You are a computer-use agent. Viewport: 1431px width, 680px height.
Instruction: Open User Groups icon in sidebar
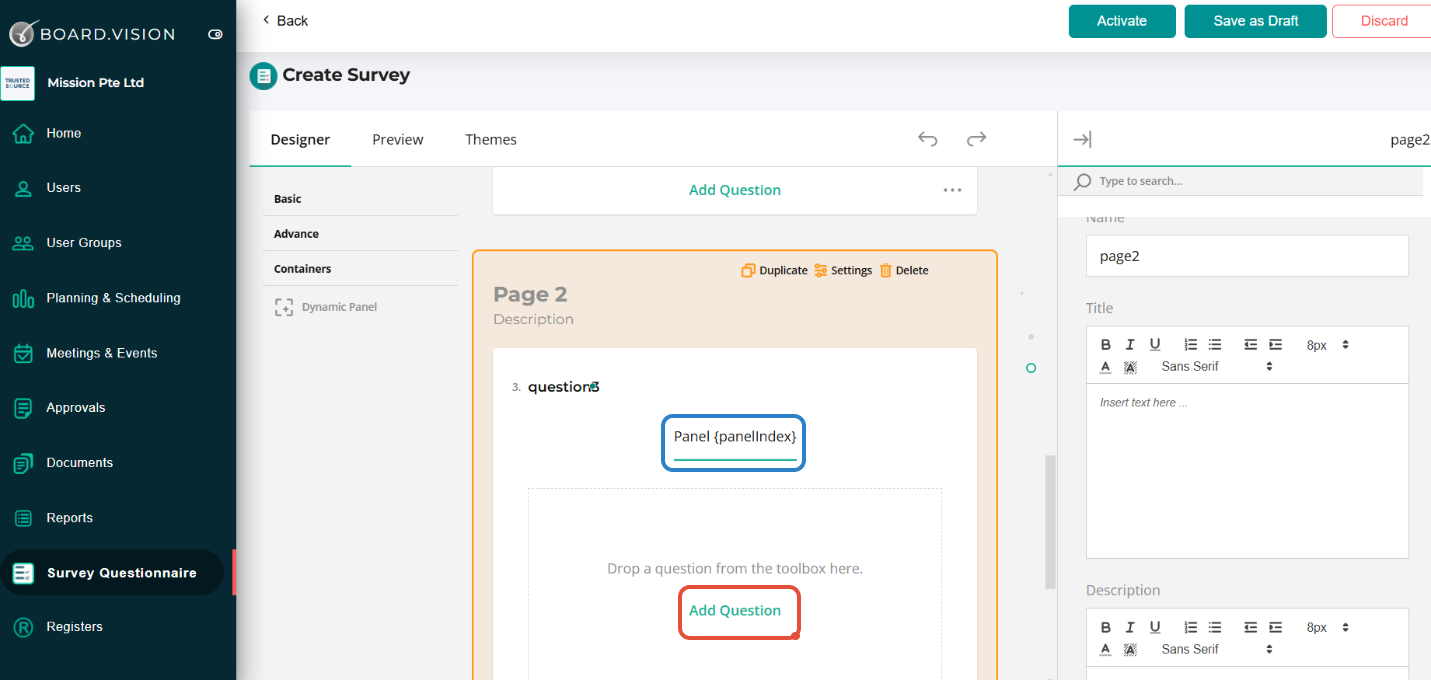pos(23,243)
